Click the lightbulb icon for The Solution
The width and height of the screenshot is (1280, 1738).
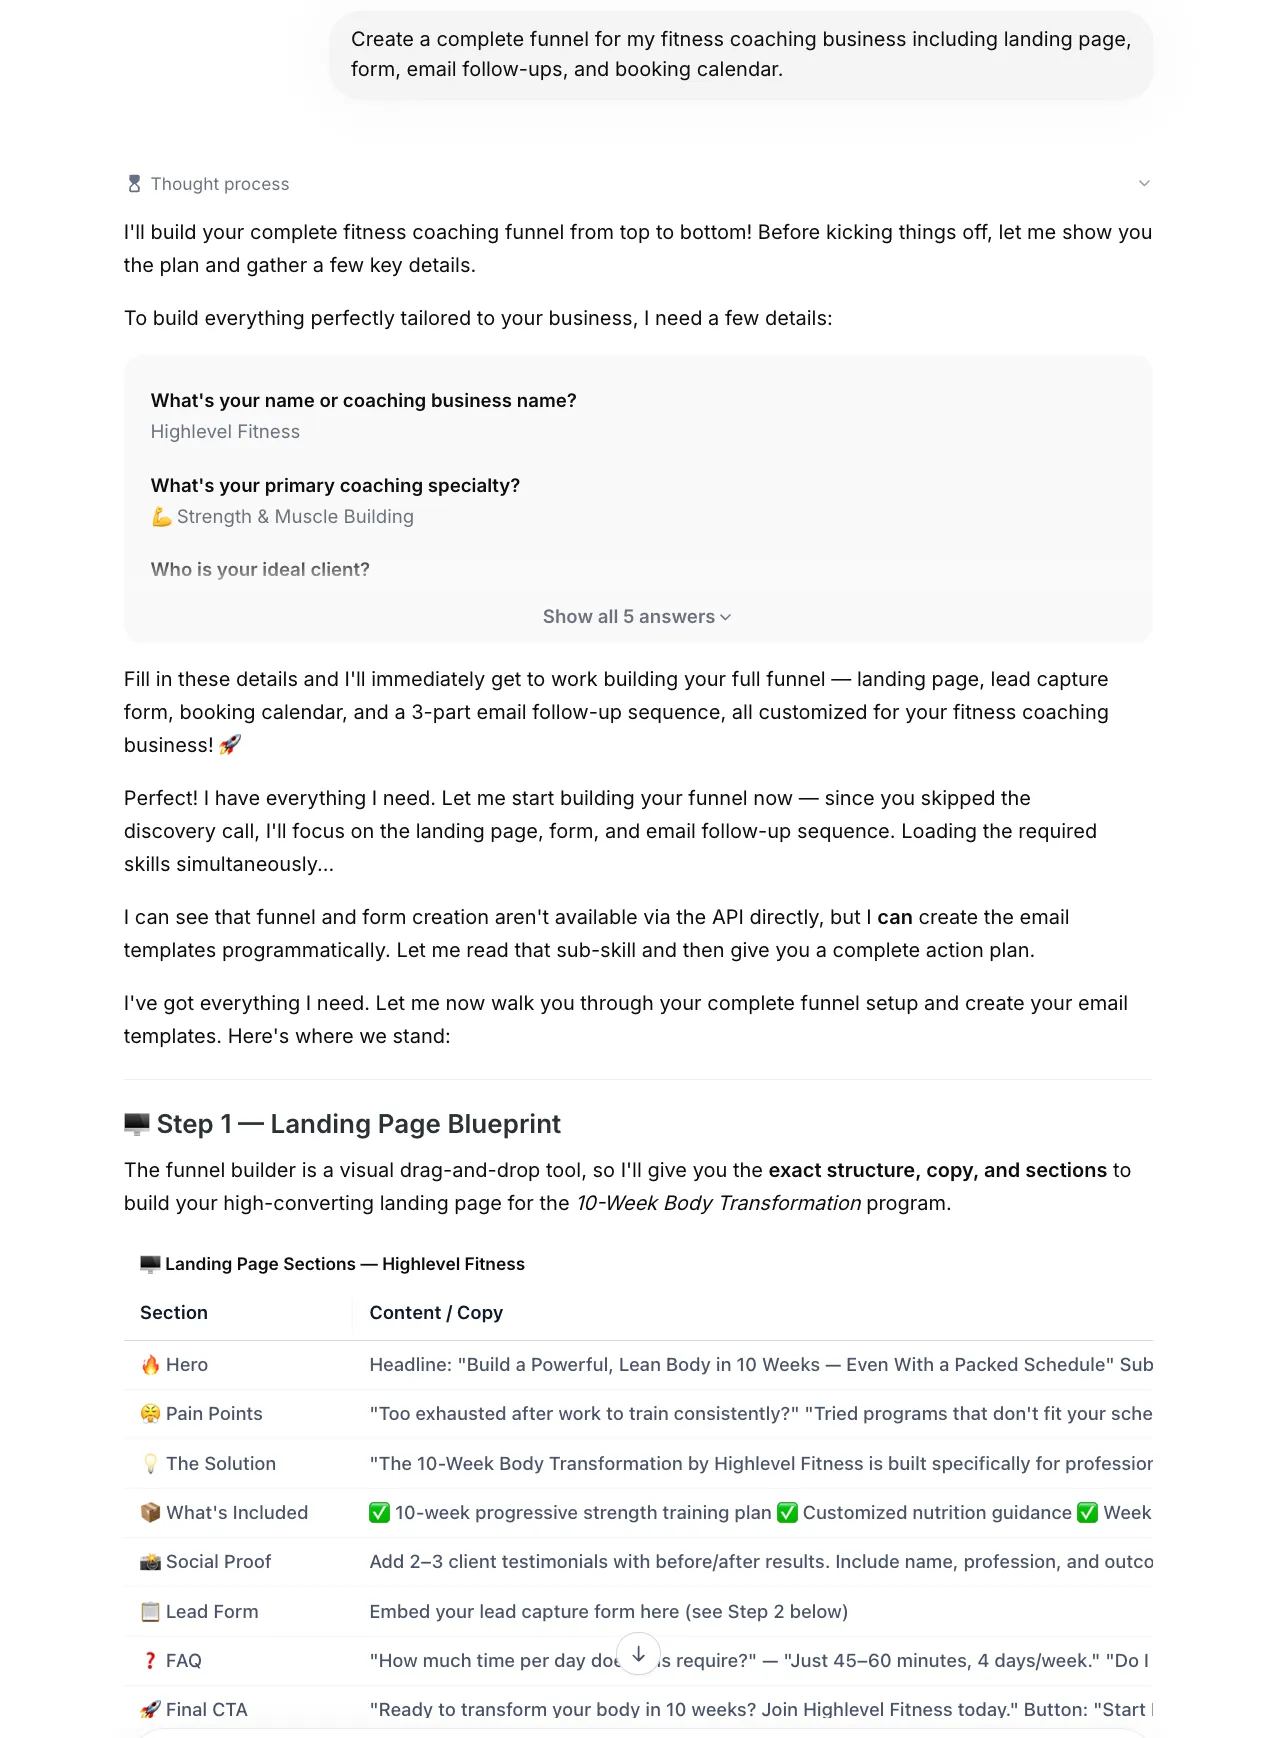(150, 1464)
